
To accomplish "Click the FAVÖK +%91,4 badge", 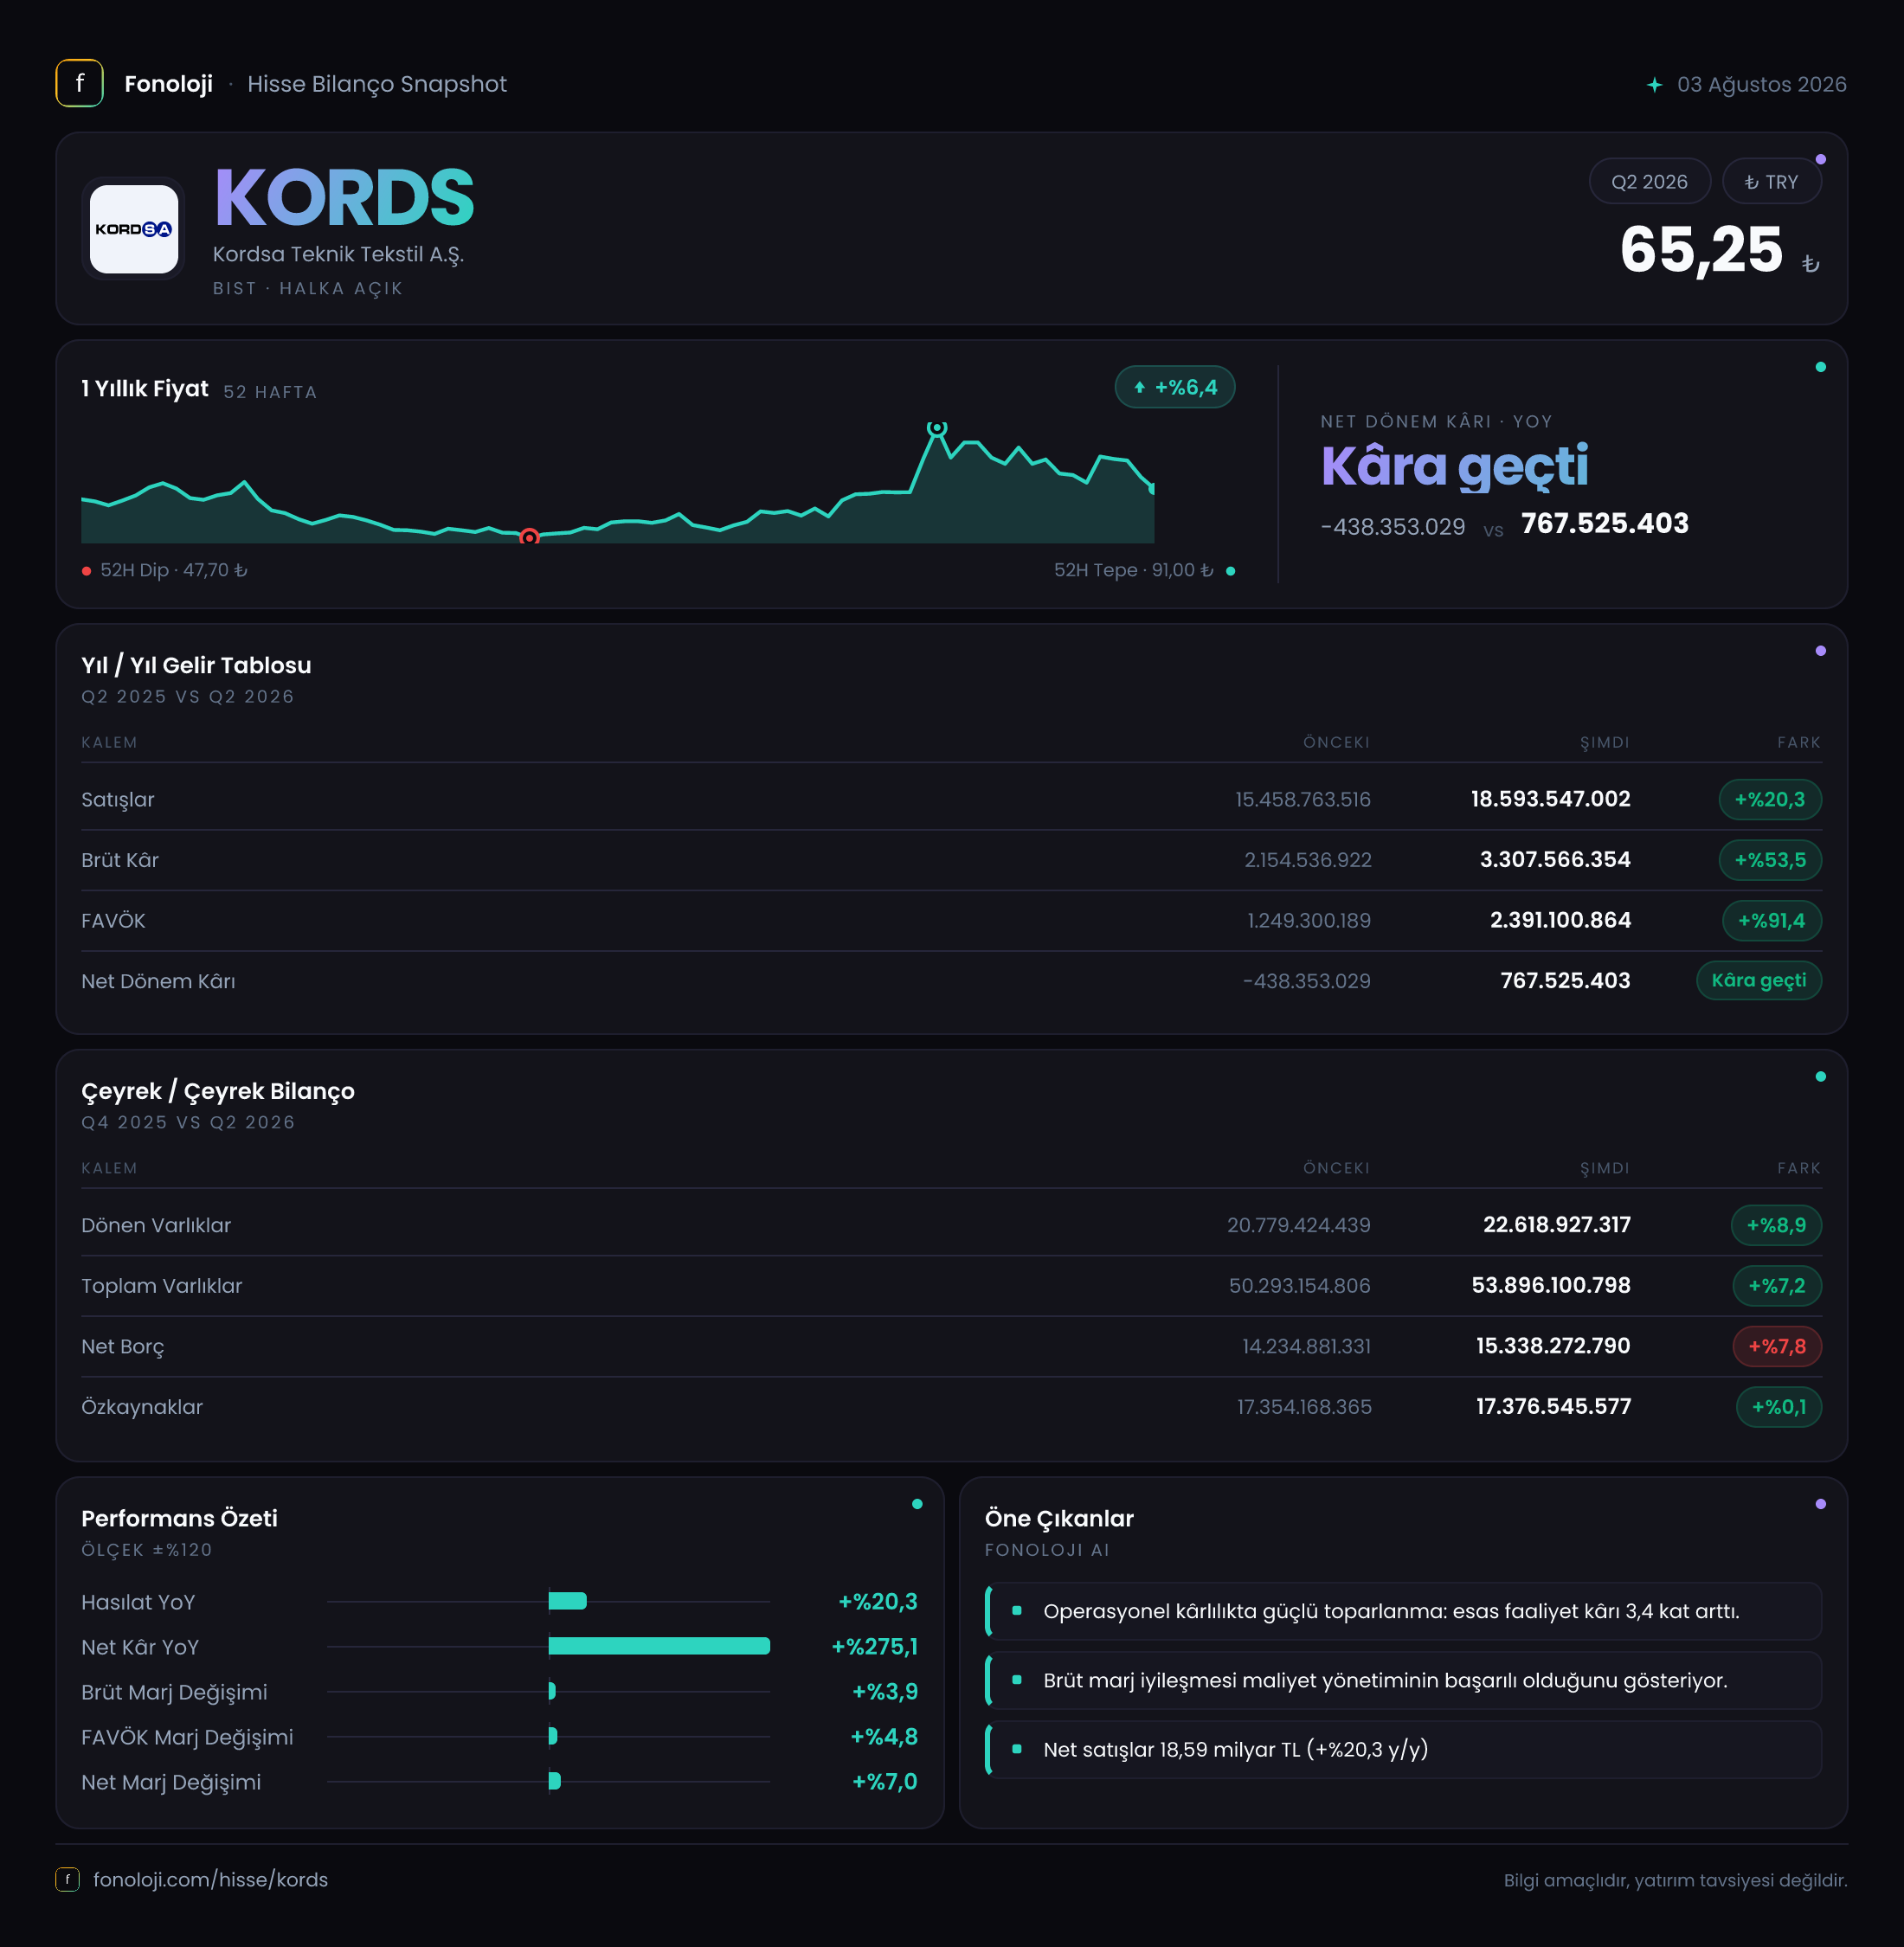I will [x=1771, y=920].
